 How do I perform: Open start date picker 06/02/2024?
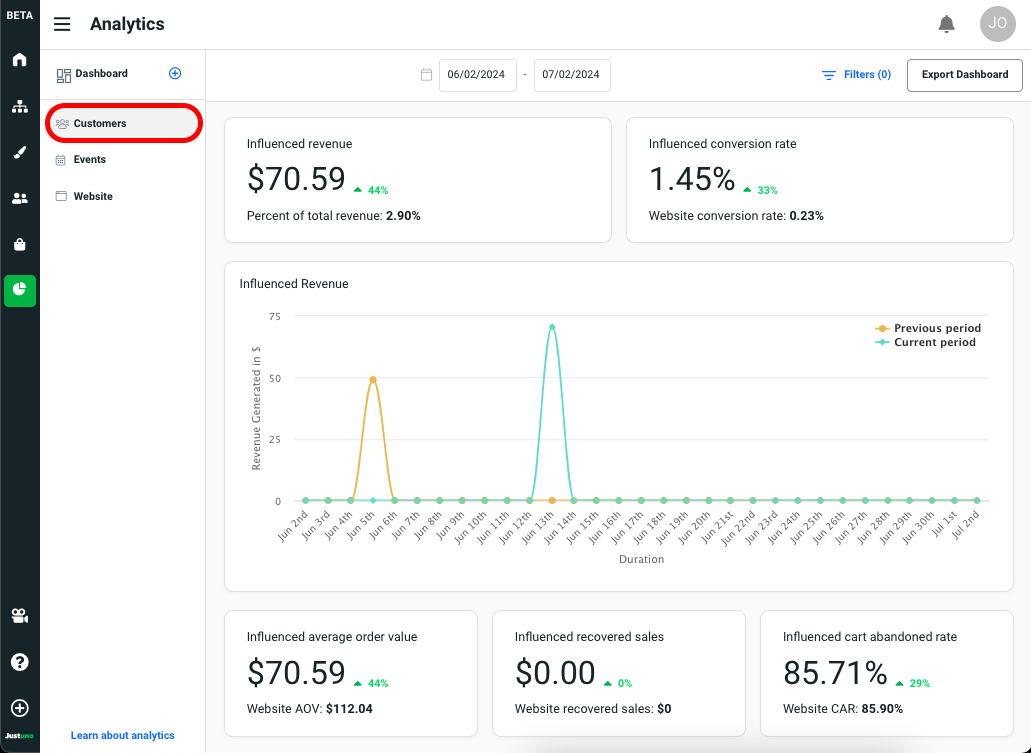(477, 75)
